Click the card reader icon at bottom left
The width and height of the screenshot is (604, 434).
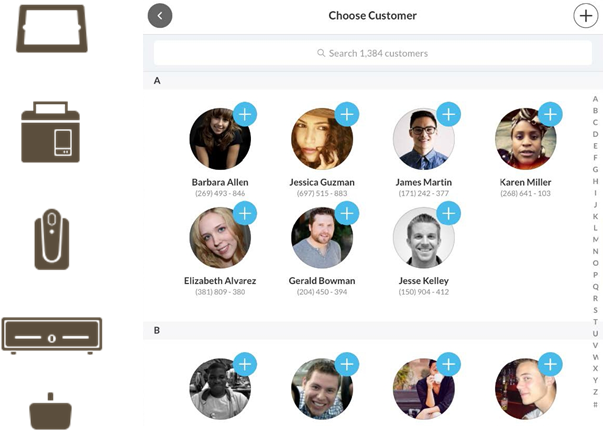(50, 412)
